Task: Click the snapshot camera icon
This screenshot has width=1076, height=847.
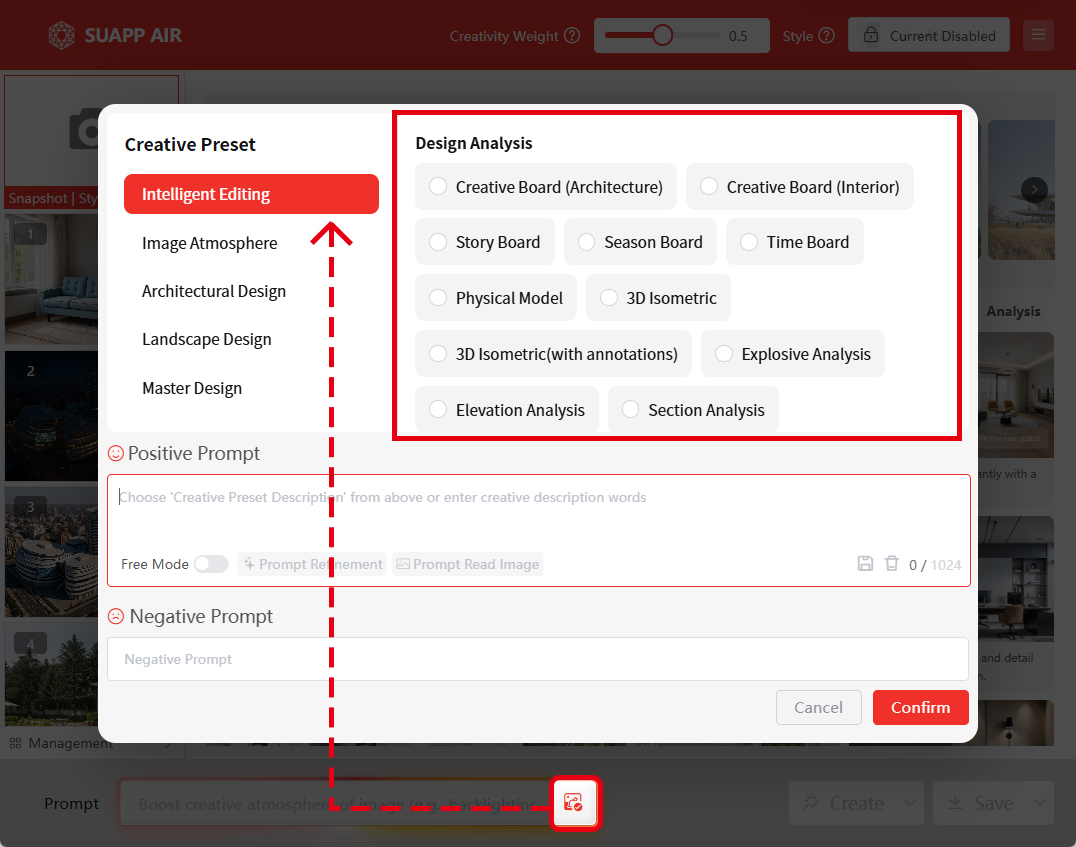Action: pos(85,130)
